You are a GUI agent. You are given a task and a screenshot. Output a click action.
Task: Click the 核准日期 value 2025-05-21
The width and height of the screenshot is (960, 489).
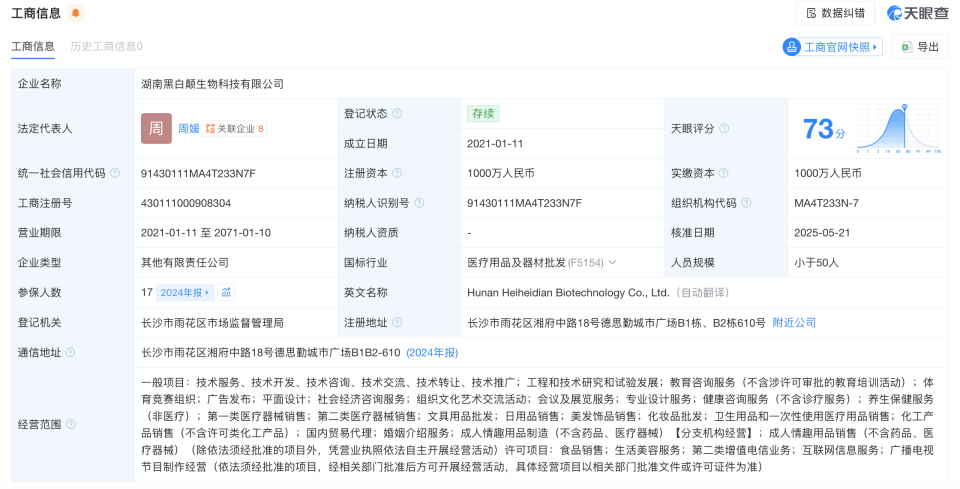pos(822,233)
